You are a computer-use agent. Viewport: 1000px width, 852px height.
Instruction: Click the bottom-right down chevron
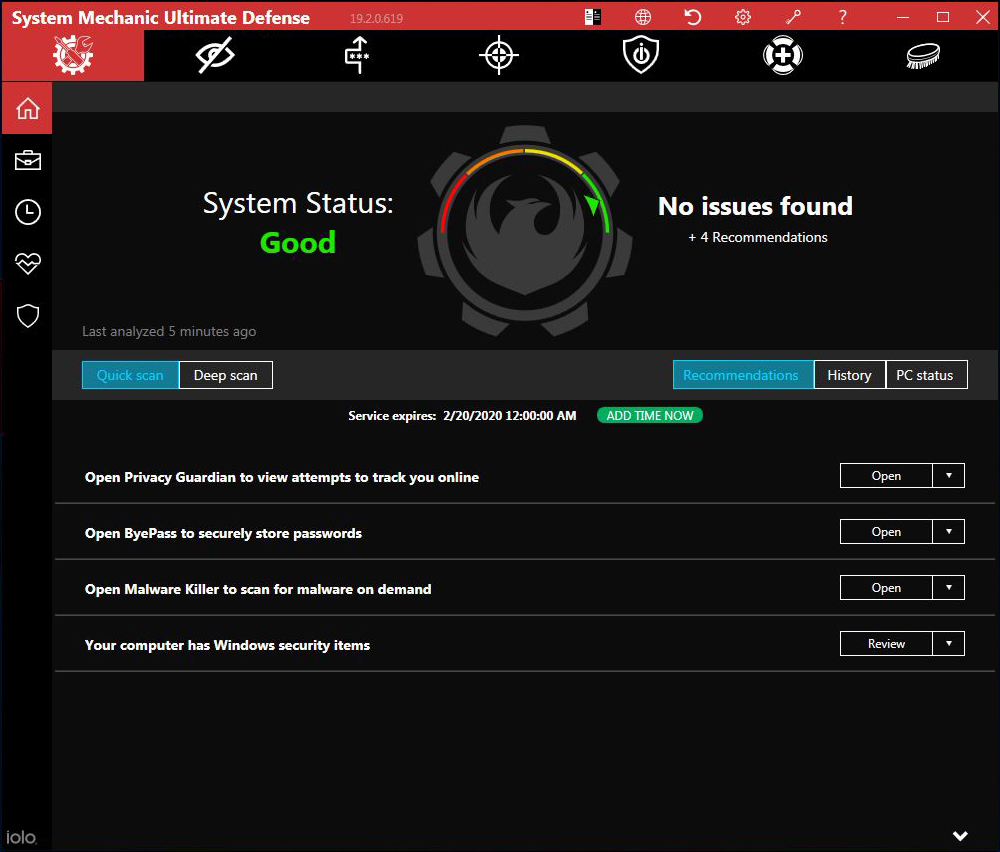point(960,835)
